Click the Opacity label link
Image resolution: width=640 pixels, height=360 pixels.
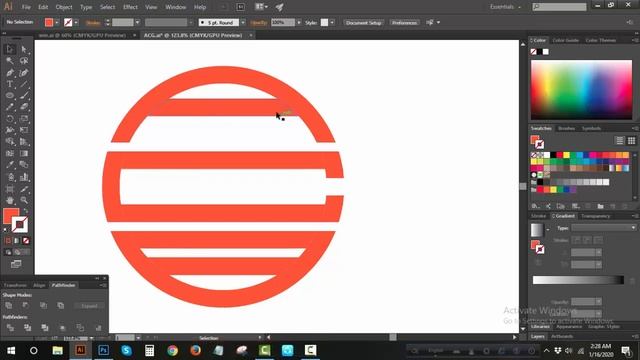click(259, 22)
